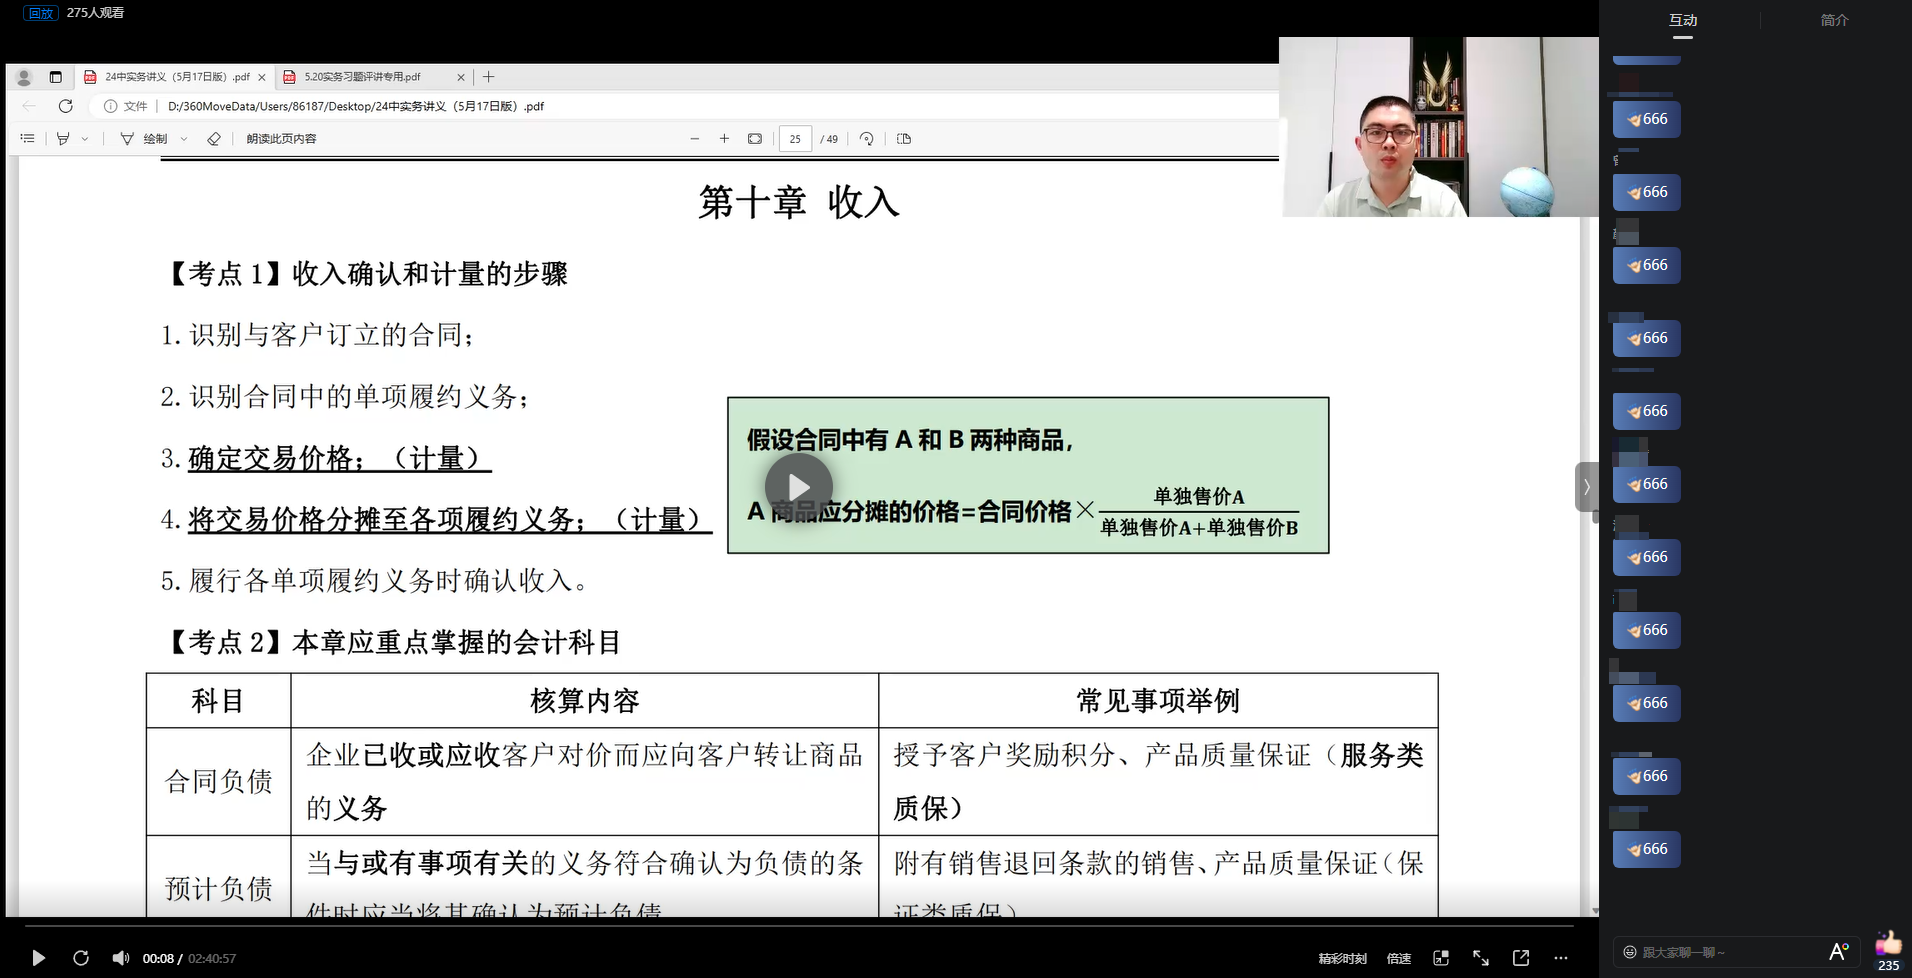Open the 倍速 playback speed menu
Viewport: 1912px width, 978px height.
point(1398,958)
